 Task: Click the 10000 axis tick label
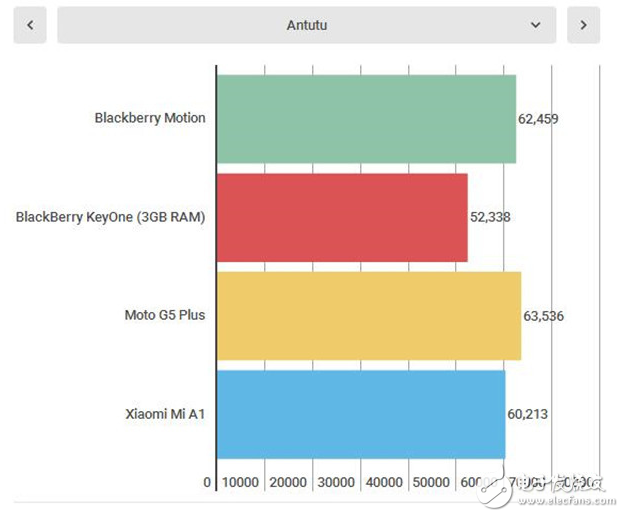(241, 482)
